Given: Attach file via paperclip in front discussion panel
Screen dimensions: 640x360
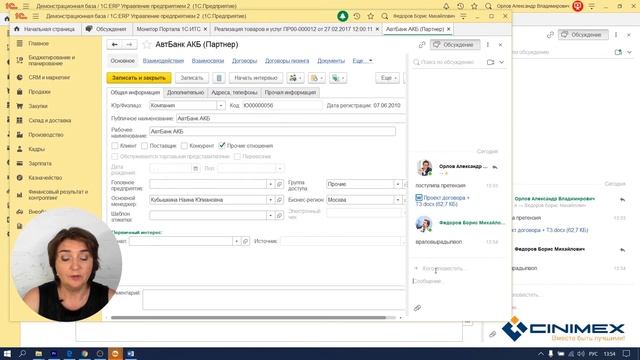Looking at the screenshot, I should coord(417,308).
